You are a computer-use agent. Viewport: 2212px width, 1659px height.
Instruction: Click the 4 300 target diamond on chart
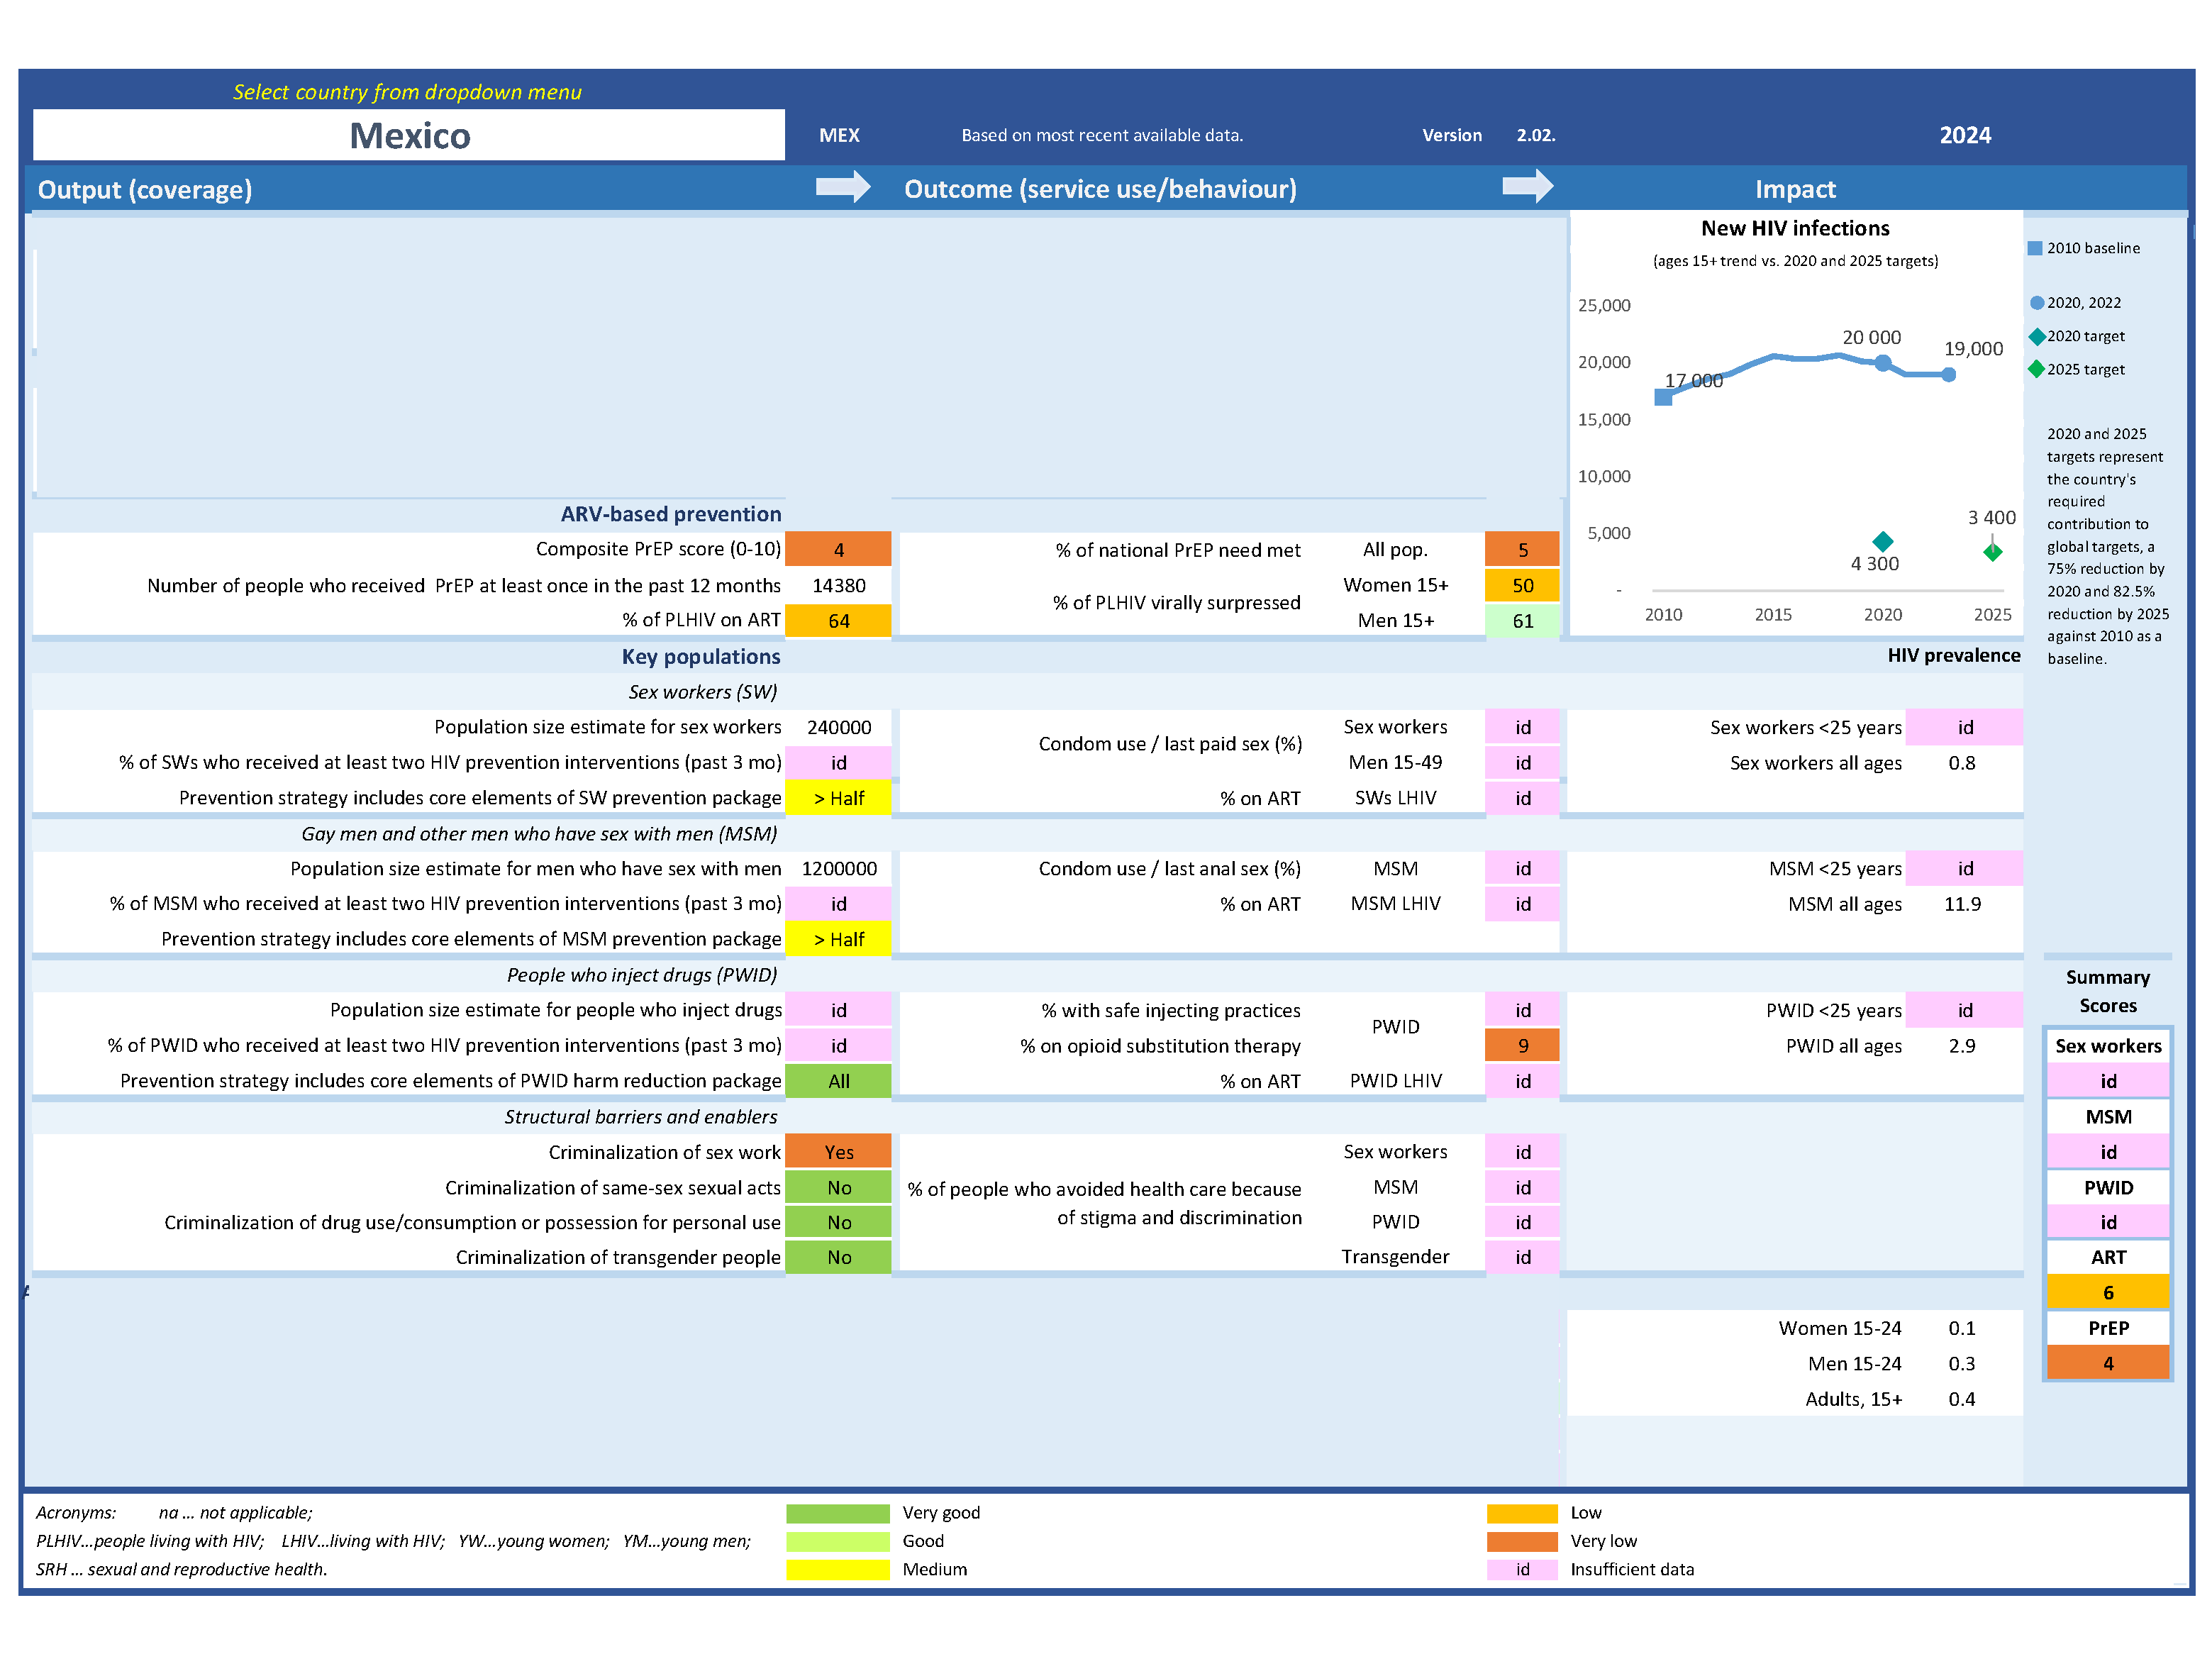click(1883, 541)
